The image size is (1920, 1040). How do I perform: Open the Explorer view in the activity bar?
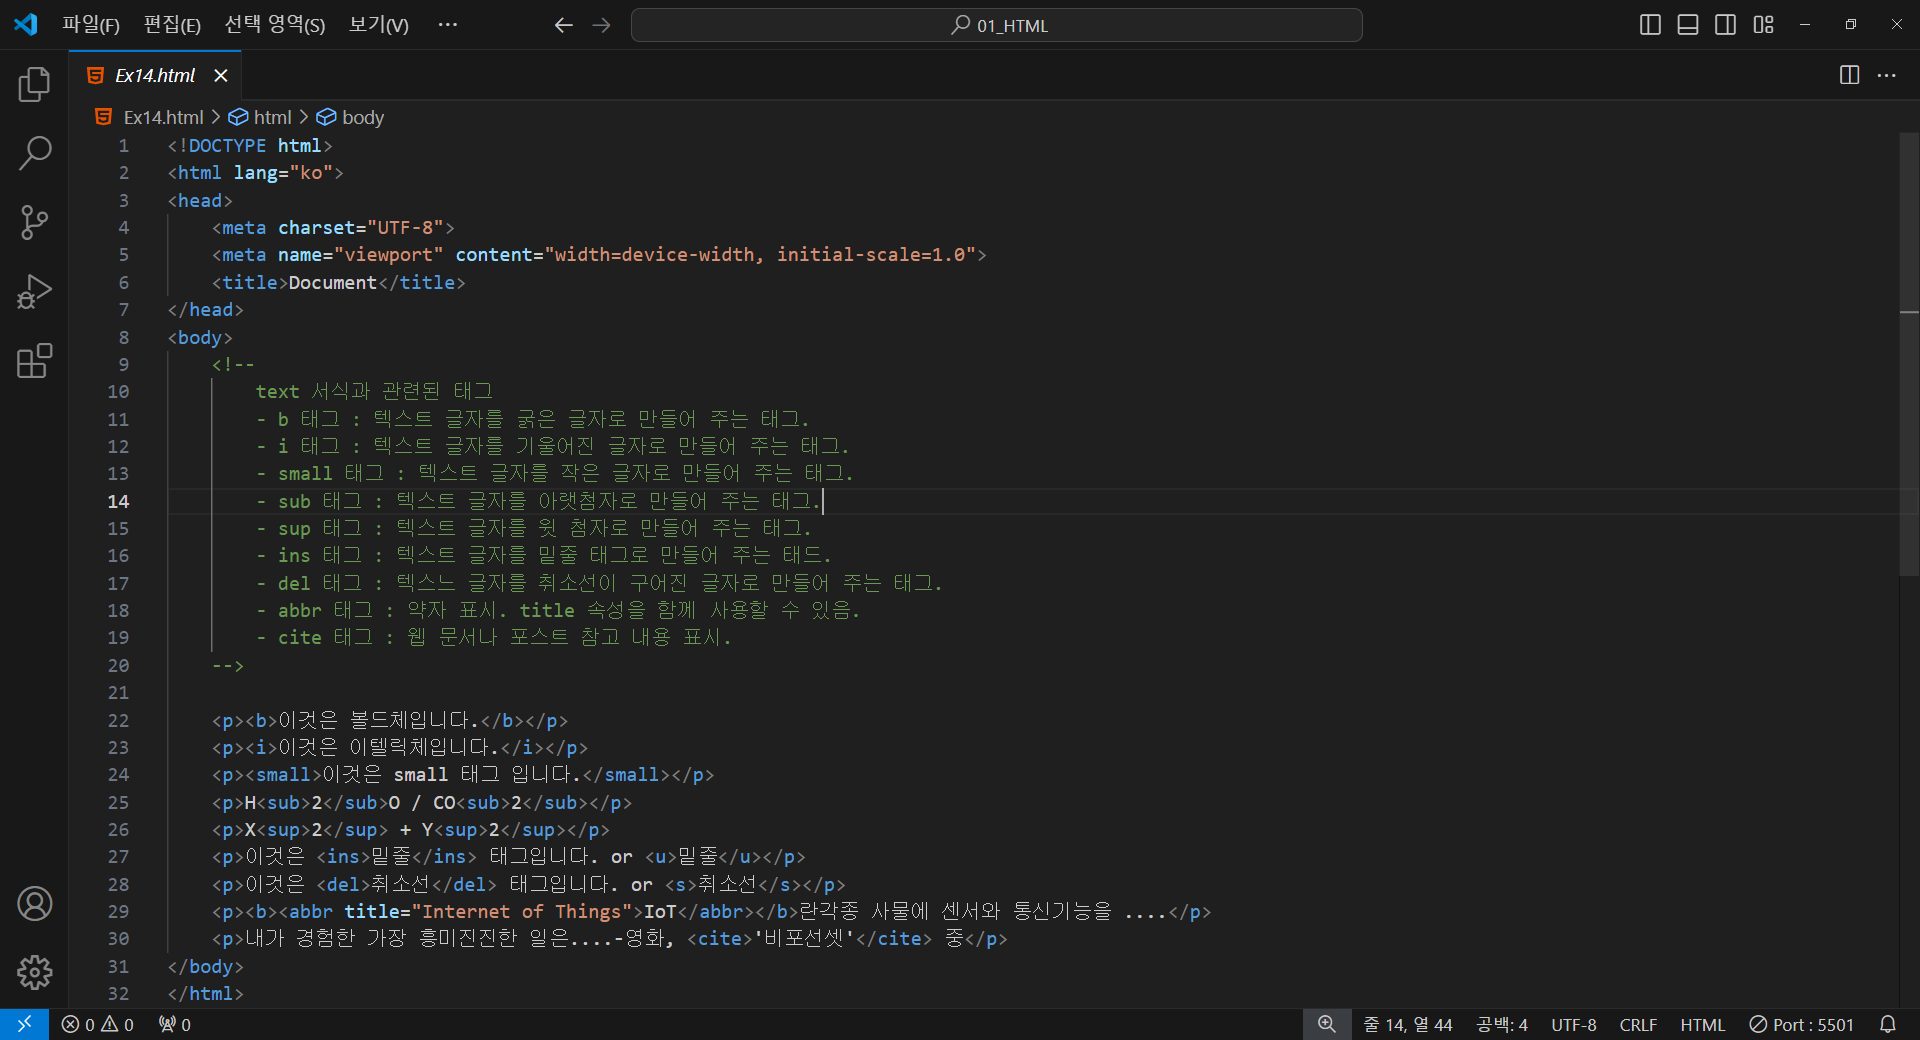tap(34, 85)
